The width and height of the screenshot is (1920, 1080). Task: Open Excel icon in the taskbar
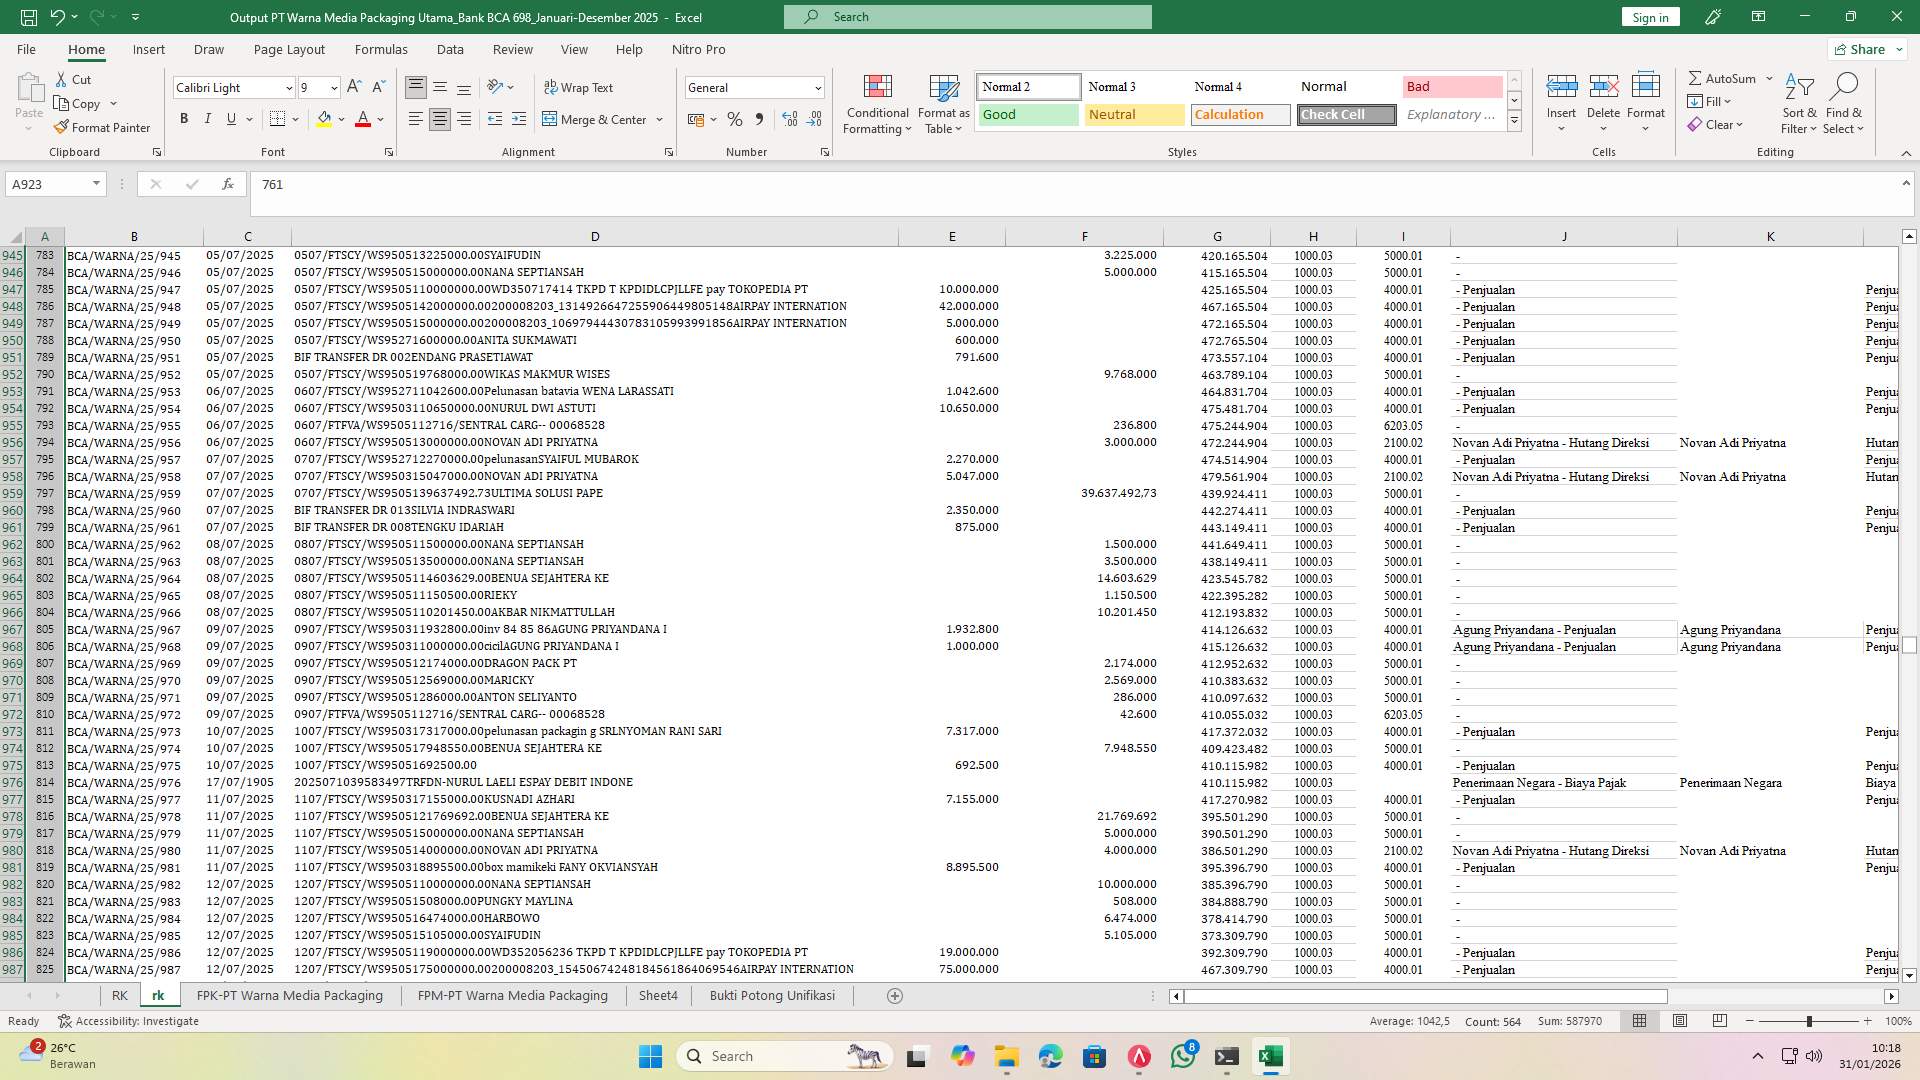(x=1271, y=1056)
